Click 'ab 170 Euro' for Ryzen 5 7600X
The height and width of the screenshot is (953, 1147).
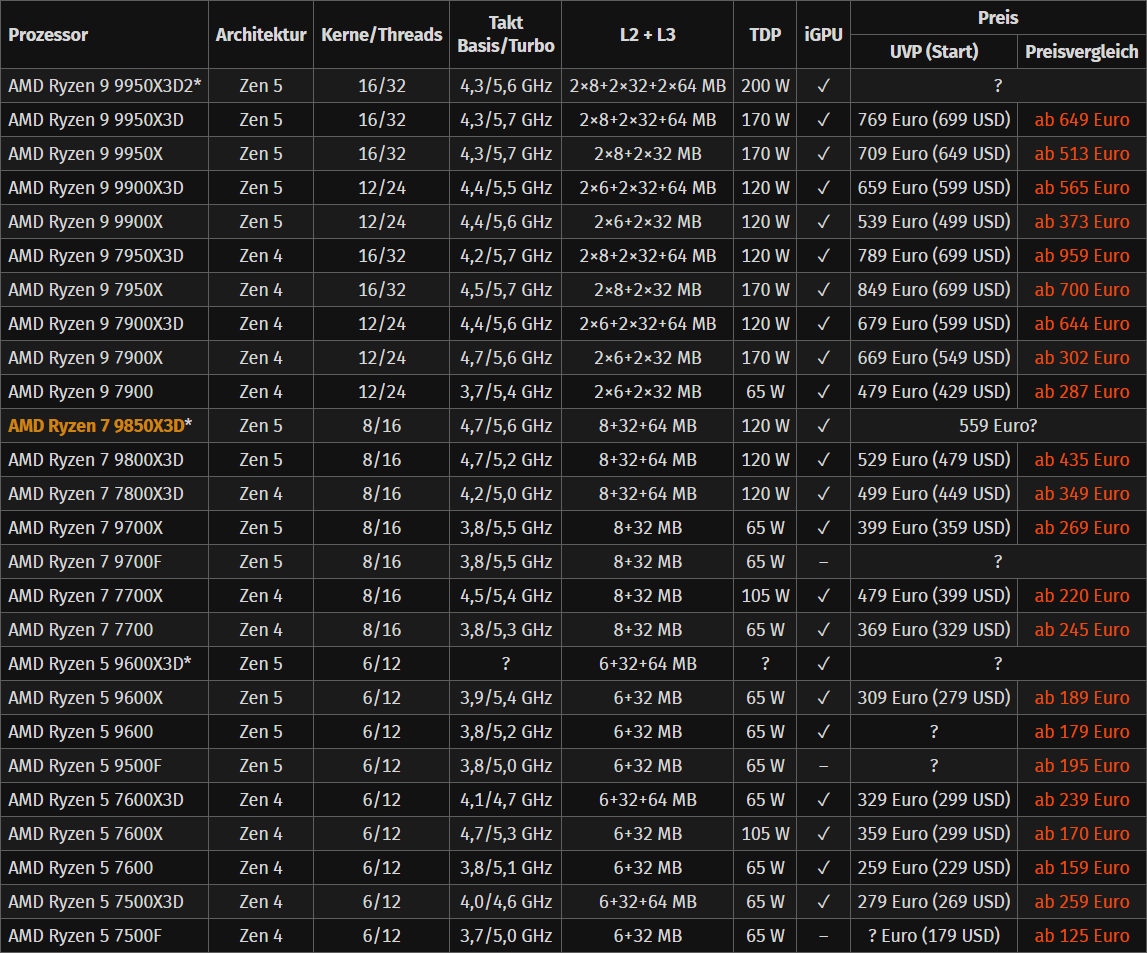point(1081,834)
